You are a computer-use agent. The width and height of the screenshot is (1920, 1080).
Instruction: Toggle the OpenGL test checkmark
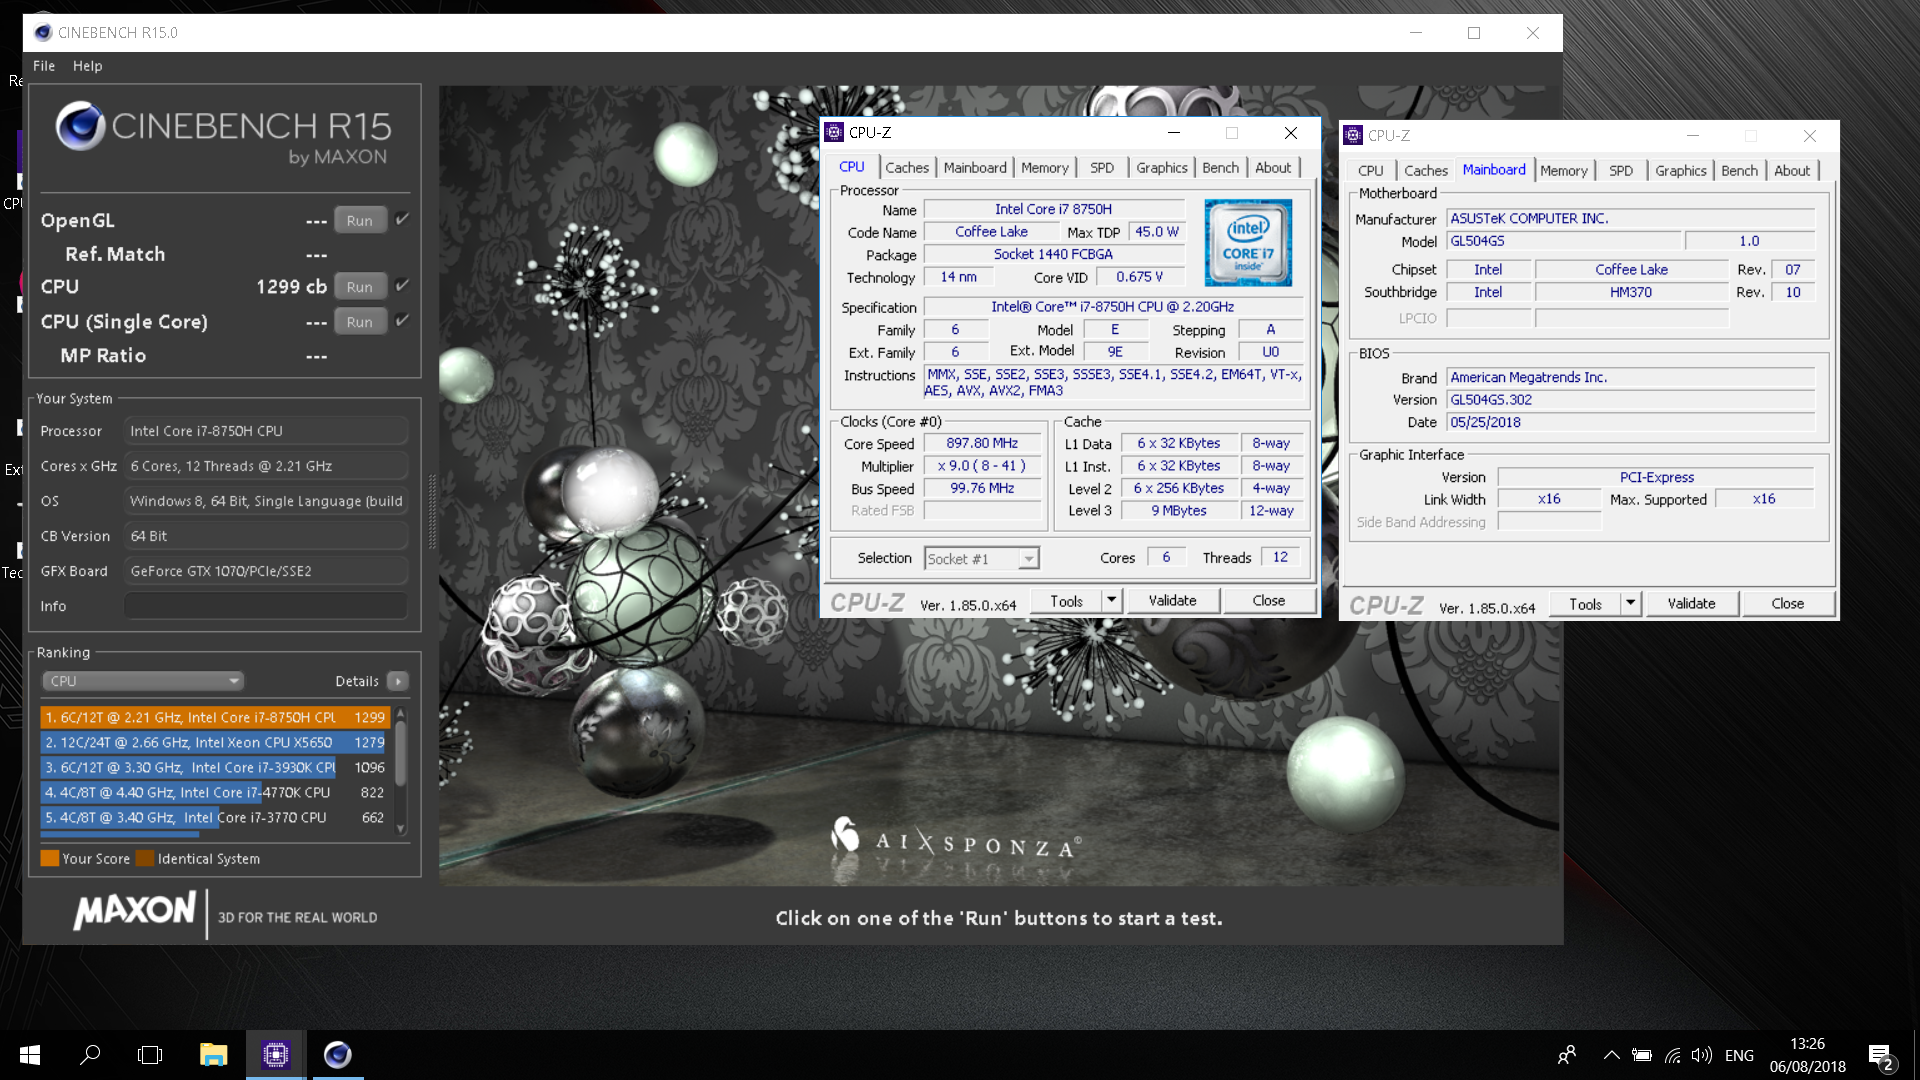[x=402, y=219]
